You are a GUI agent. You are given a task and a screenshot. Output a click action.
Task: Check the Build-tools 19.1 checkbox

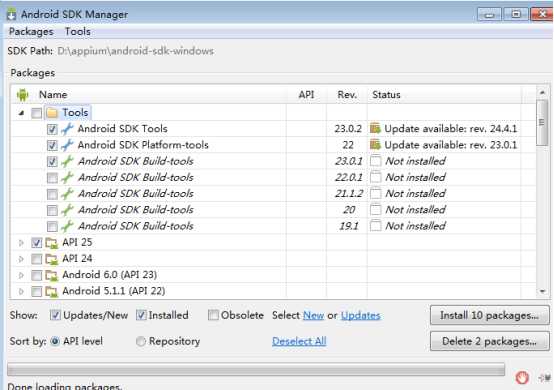pyautogui.click(x=52, y=227)
